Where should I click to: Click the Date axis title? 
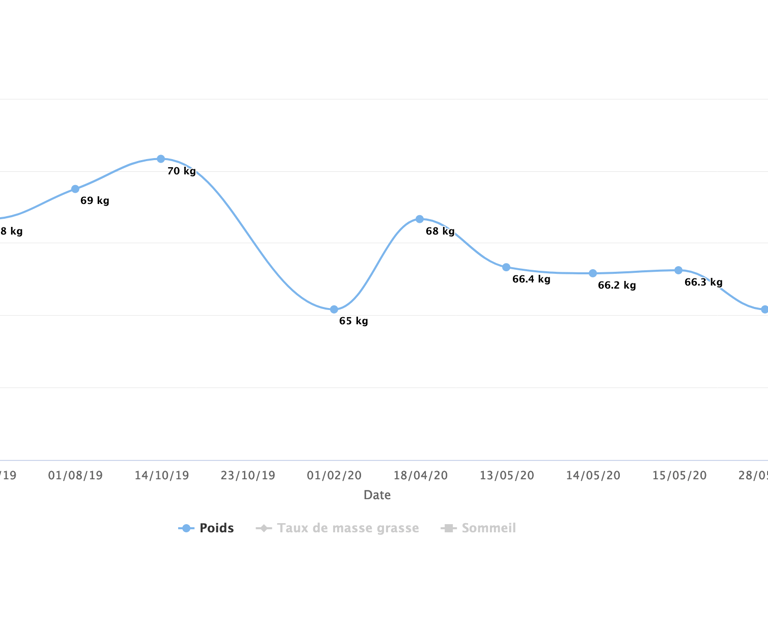click(377, 495)
